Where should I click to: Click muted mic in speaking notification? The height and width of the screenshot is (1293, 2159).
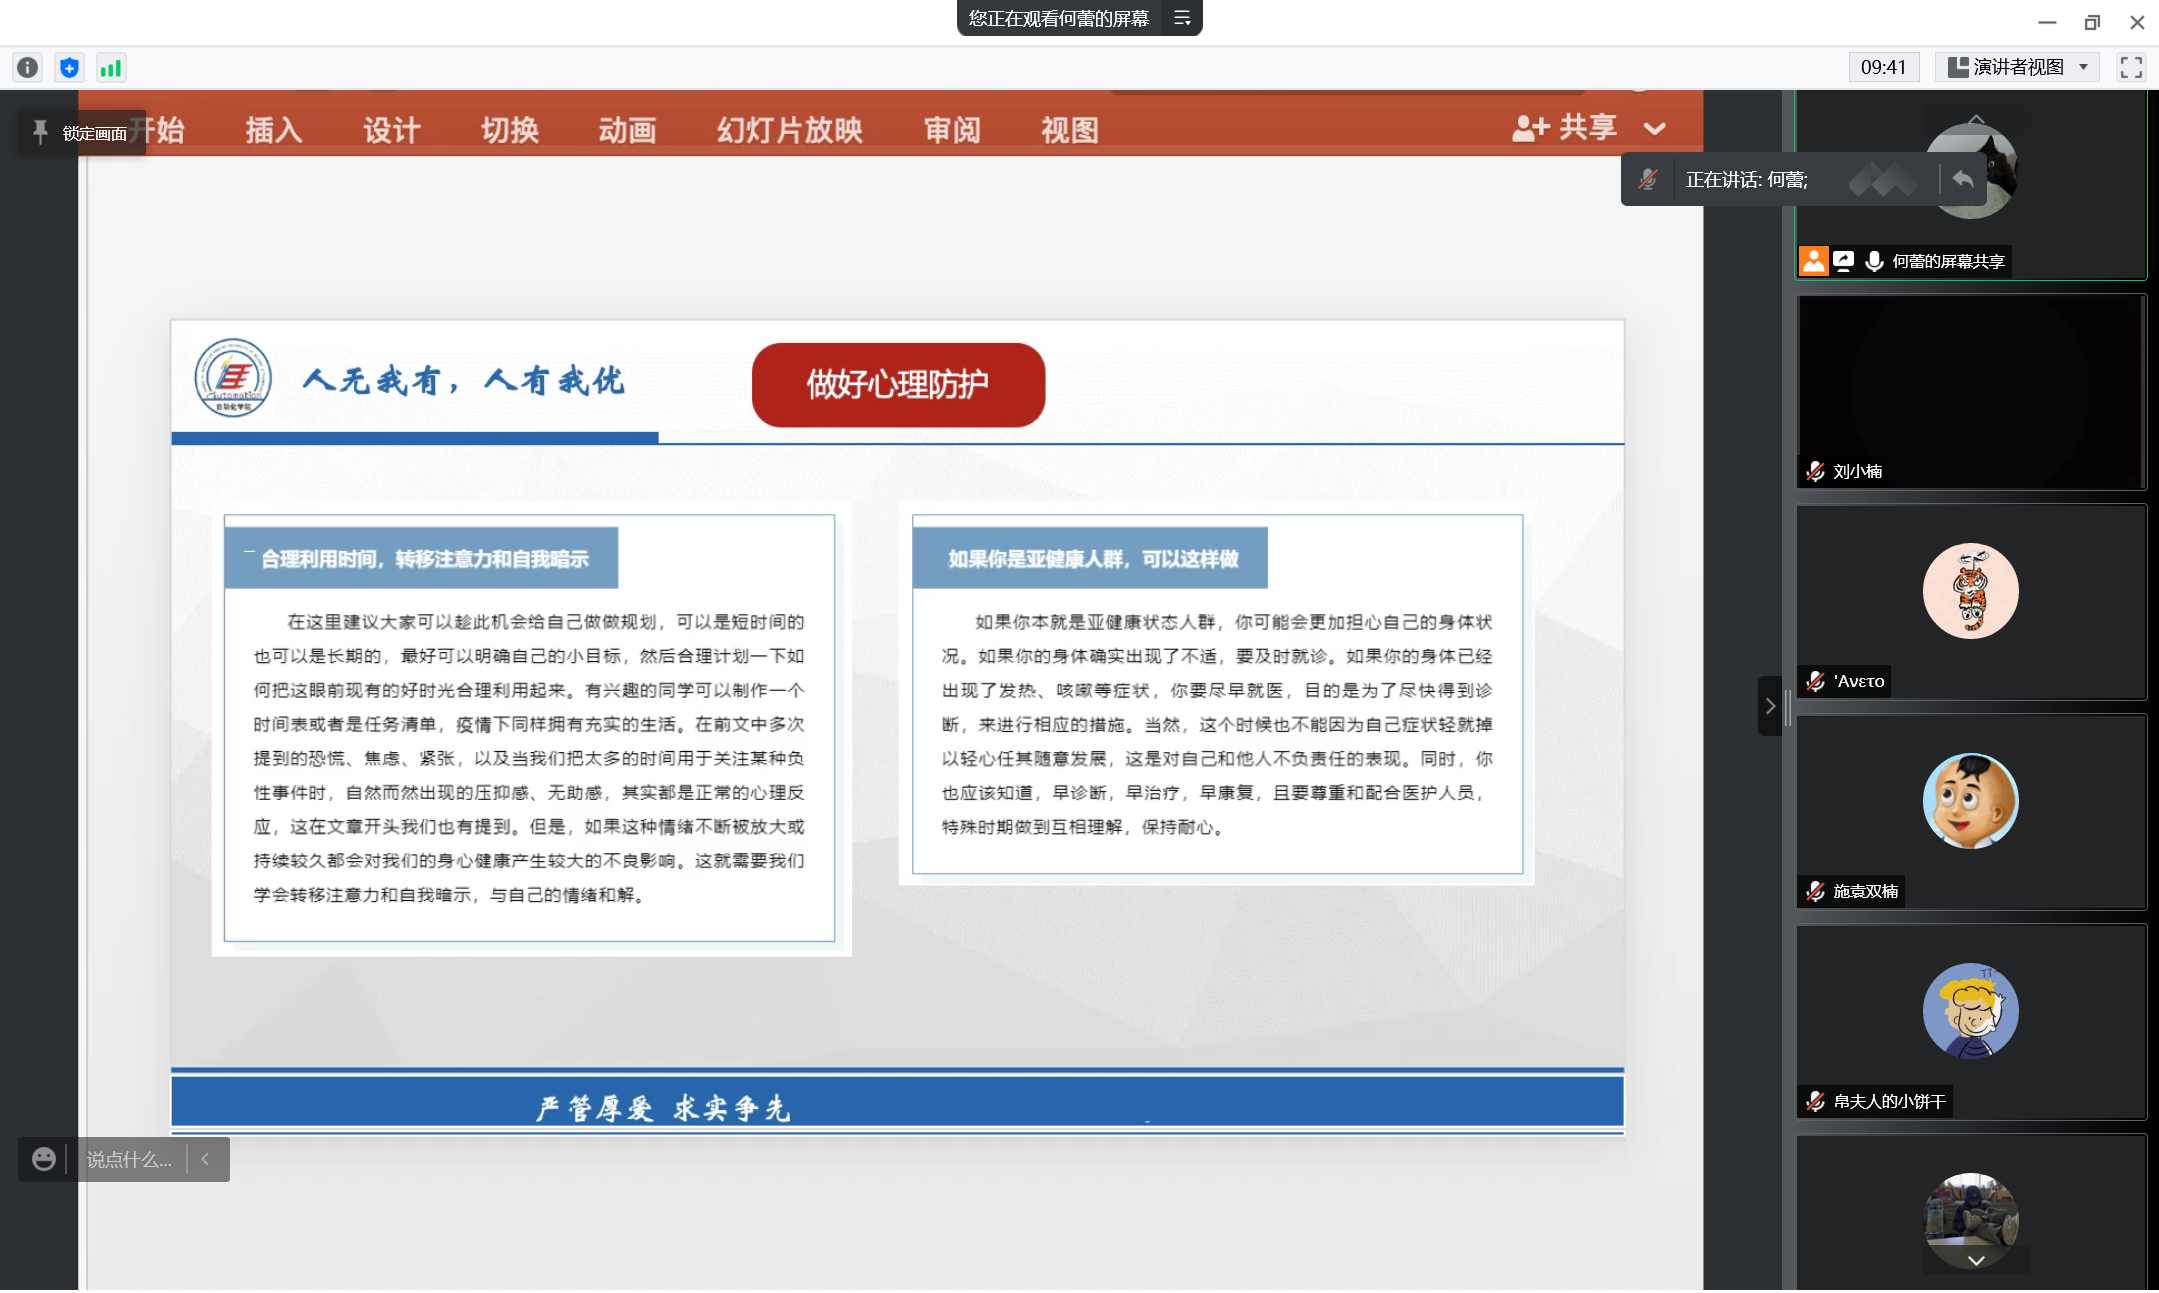click(x=1647, y=179)
